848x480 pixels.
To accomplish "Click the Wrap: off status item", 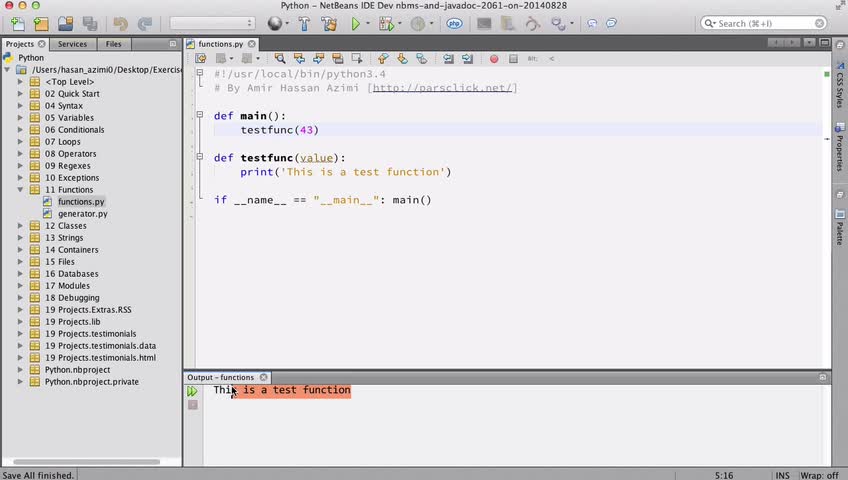I will pyautogui.click(x=819, y=475).
